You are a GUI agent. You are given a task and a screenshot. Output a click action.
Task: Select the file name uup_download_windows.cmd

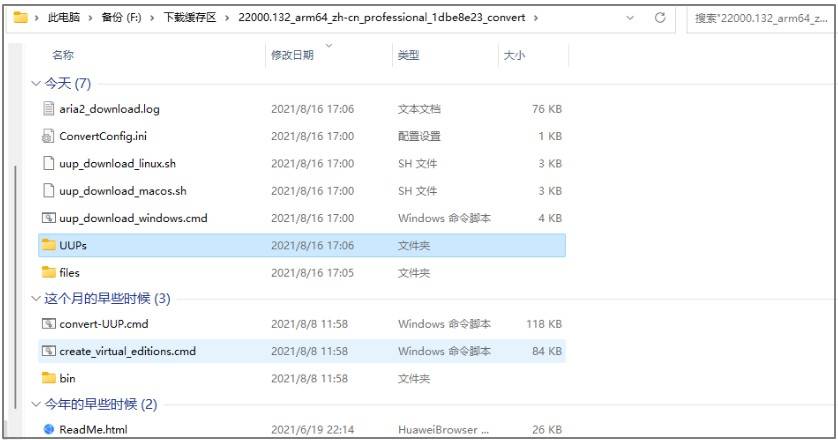tap(133, 218)
